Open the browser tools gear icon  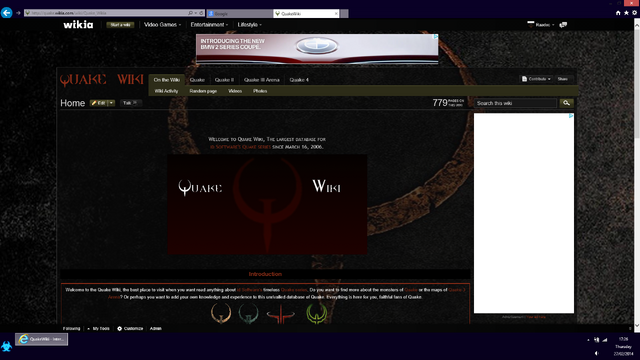pos(635,13)
